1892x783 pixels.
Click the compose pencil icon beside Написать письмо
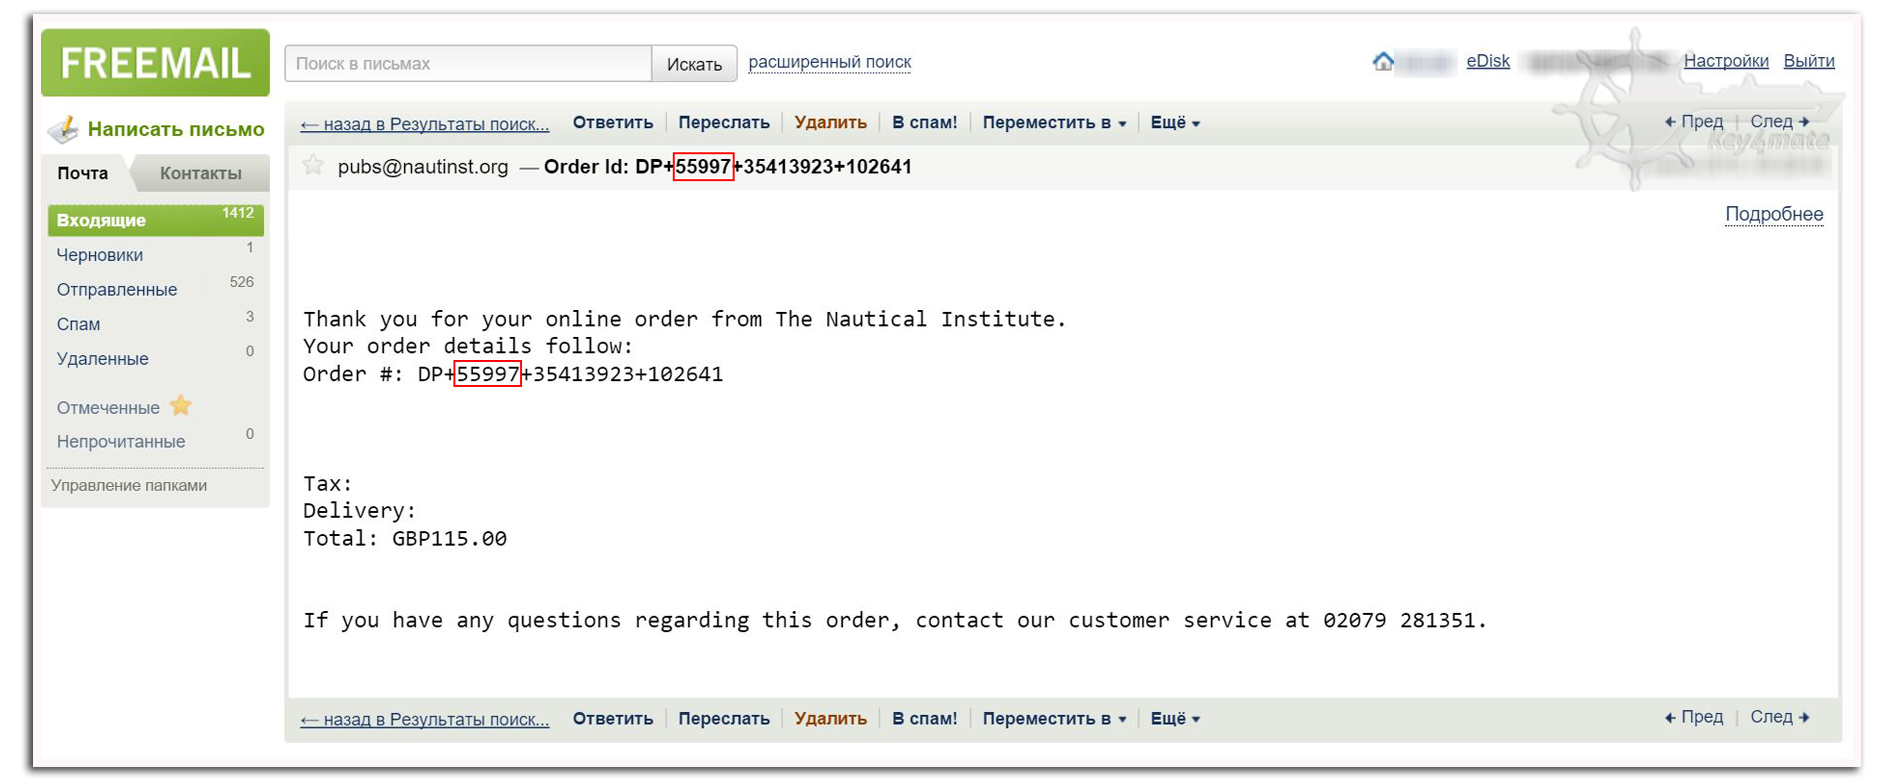click(x=65, y=129)
